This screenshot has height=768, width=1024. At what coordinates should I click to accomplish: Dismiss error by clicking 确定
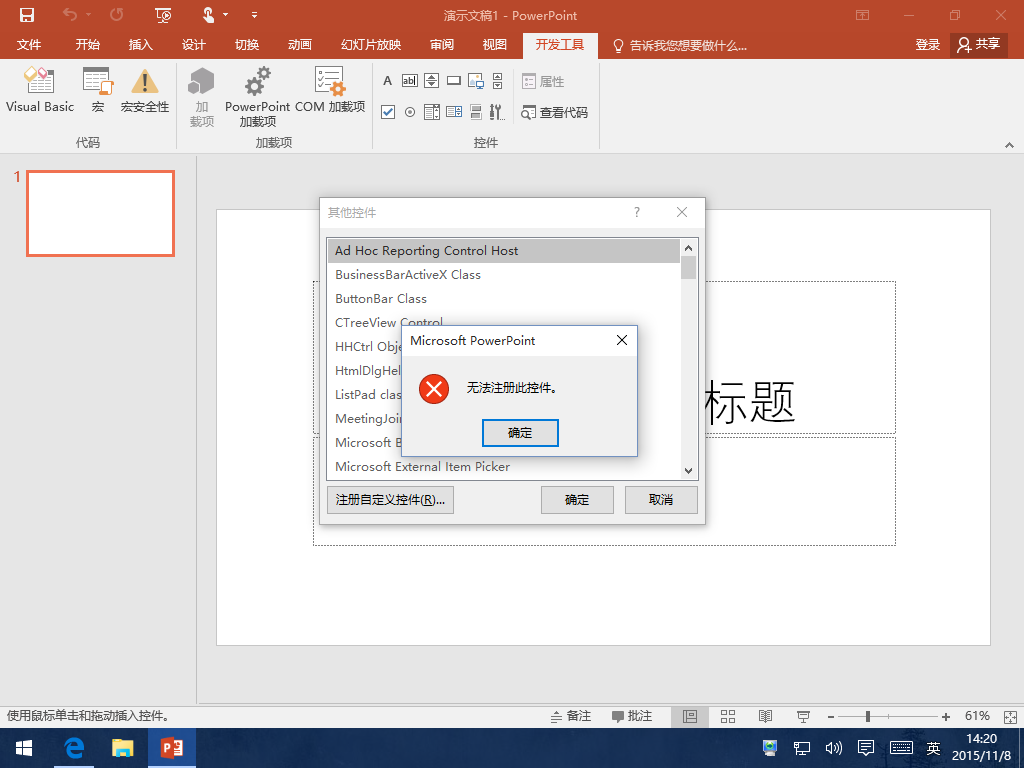coord(520,432)
